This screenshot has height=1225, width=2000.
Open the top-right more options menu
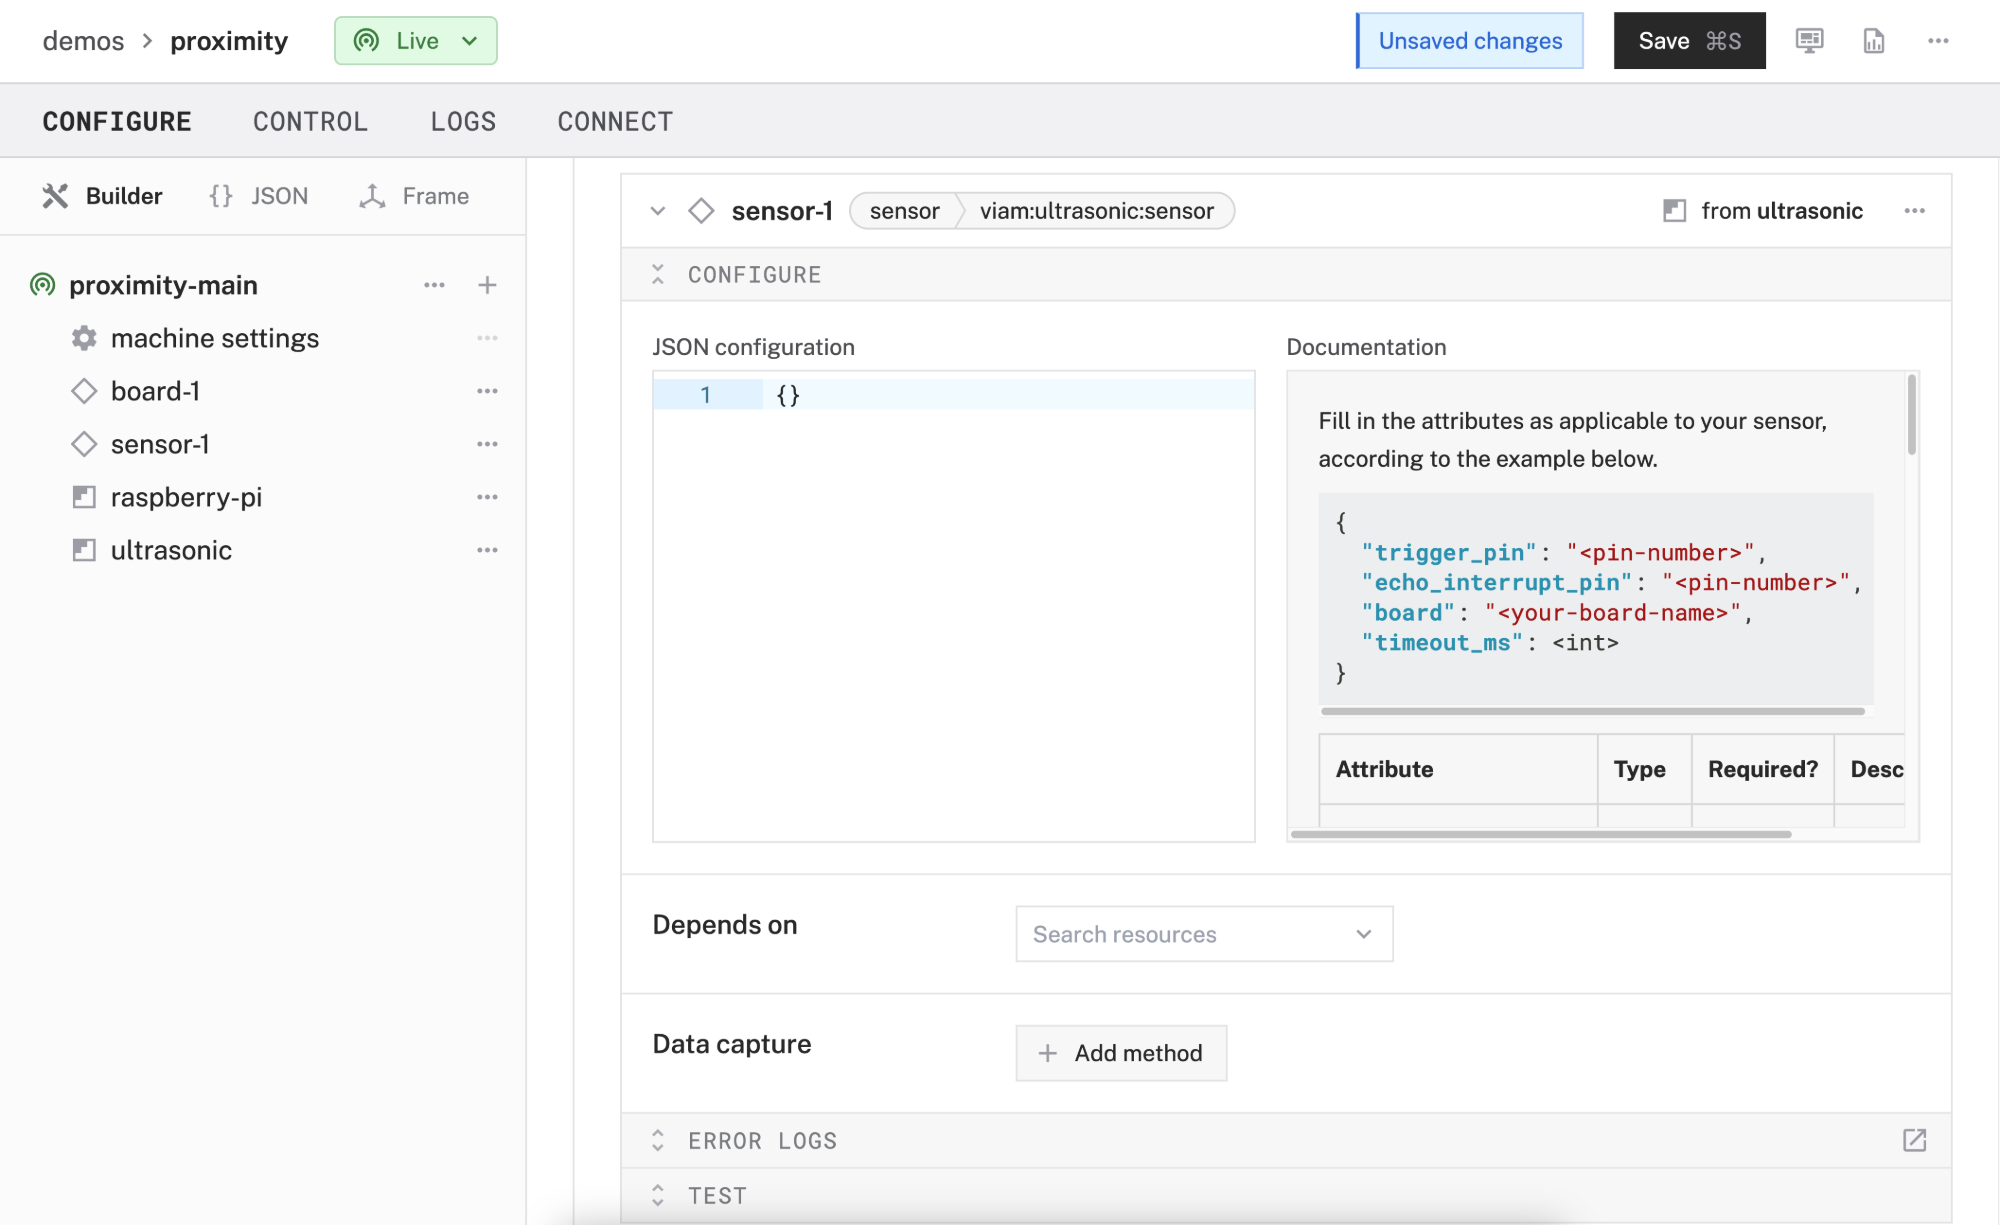[1938, 41]
